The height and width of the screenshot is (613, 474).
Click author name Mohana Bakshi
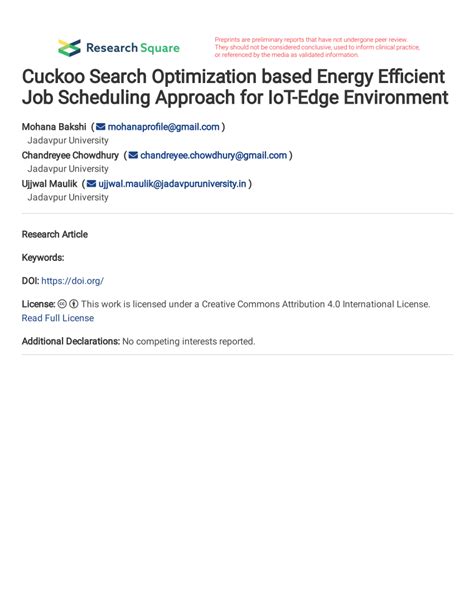(54, 127)
